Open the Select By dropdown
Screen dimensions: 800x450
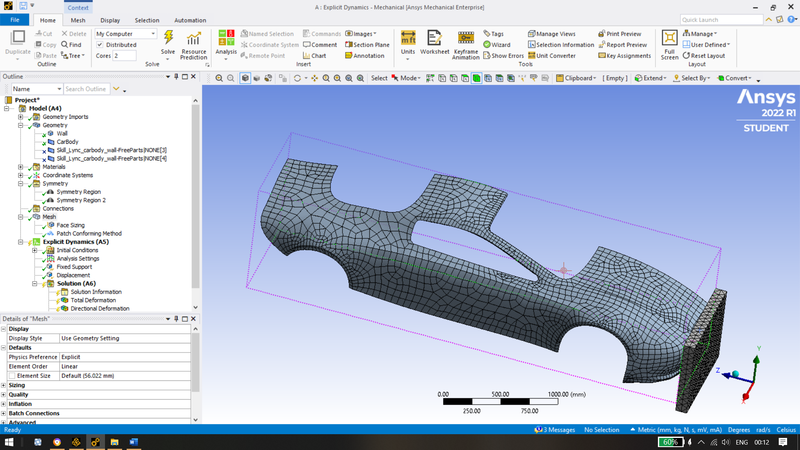(691, 78)
